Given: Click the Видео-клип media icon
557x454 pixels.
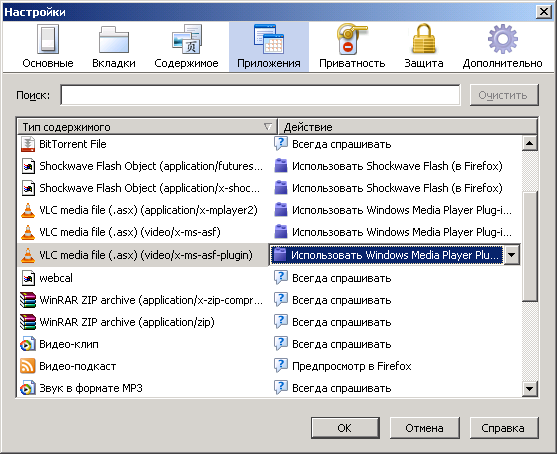Looking at the screenshot, I should 28,344.
